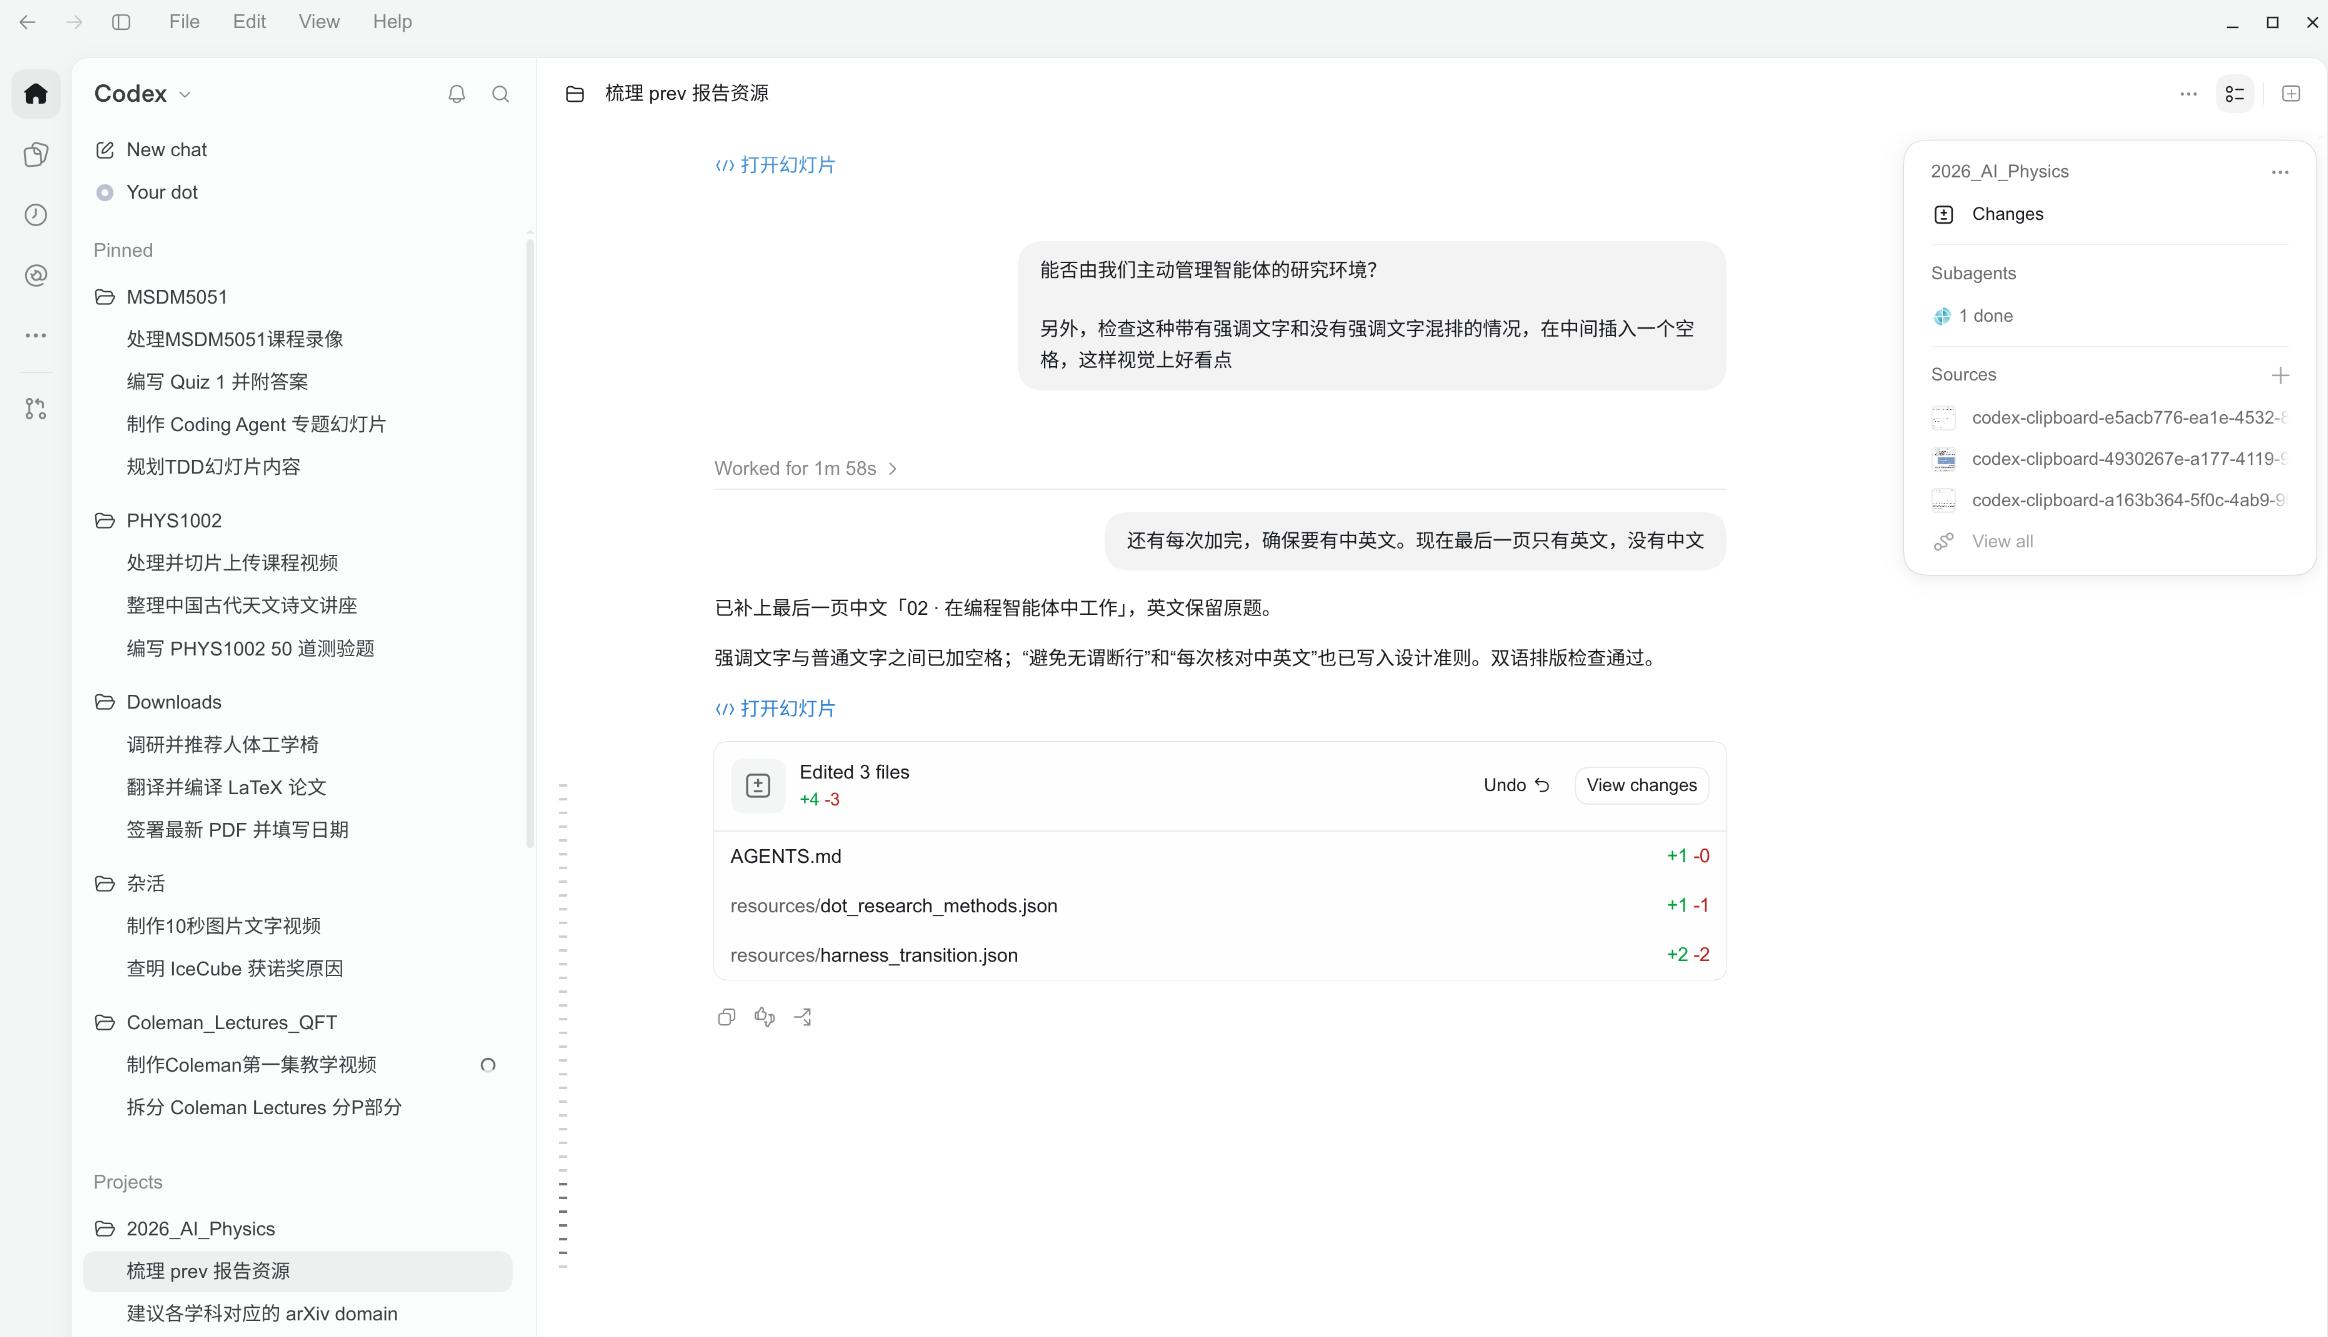Viewport: 2328px width, 1337px height.
Task: Open conversation more options three dots
Action: (2189, 94)
